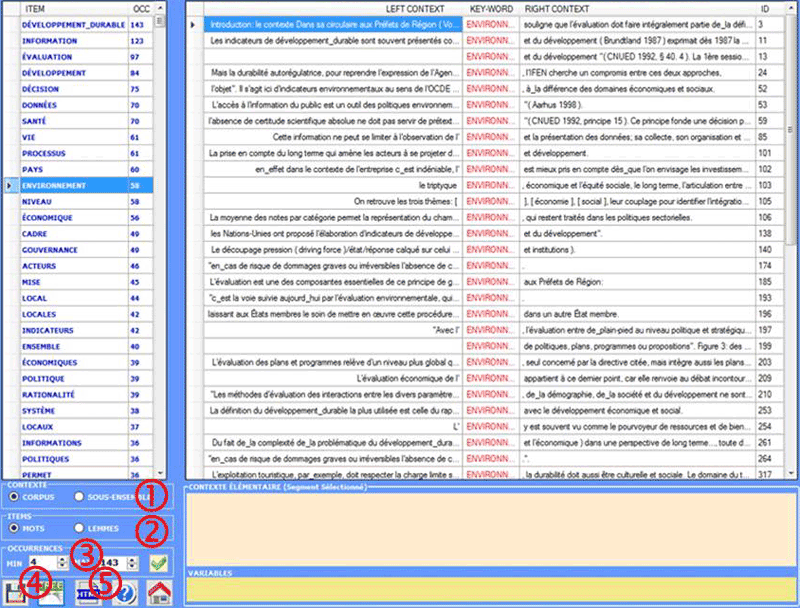Select the SOUS-ENSEMBLE context radio button
Image resolution: width=800 pixels, height=608 pixels.
tap(79, 496)
